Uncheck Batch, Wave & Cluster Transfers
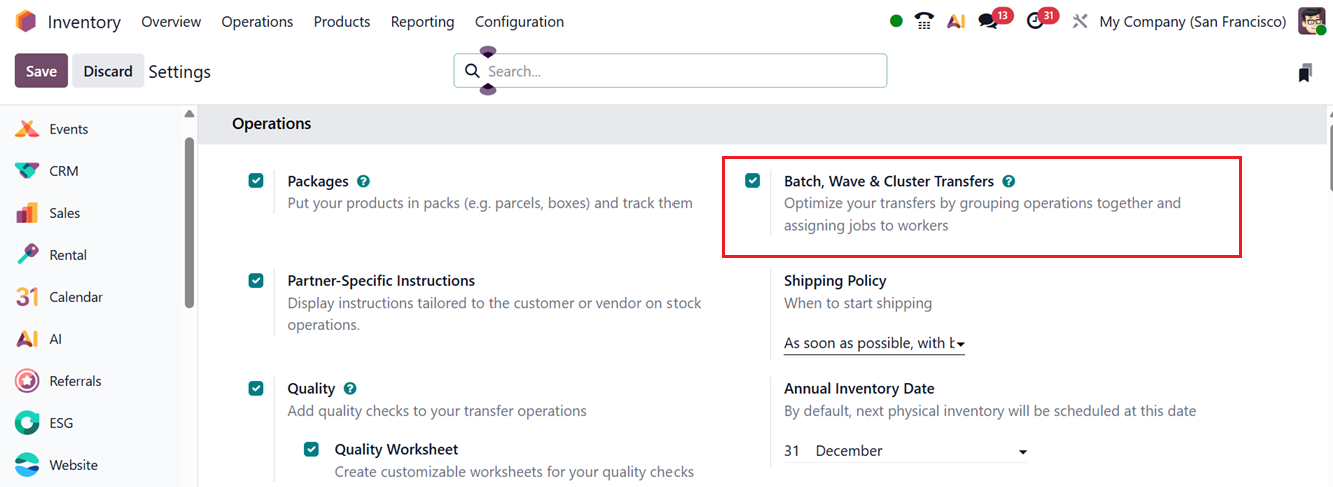The width and height of the screenshot is (1333, 487). 753,181
